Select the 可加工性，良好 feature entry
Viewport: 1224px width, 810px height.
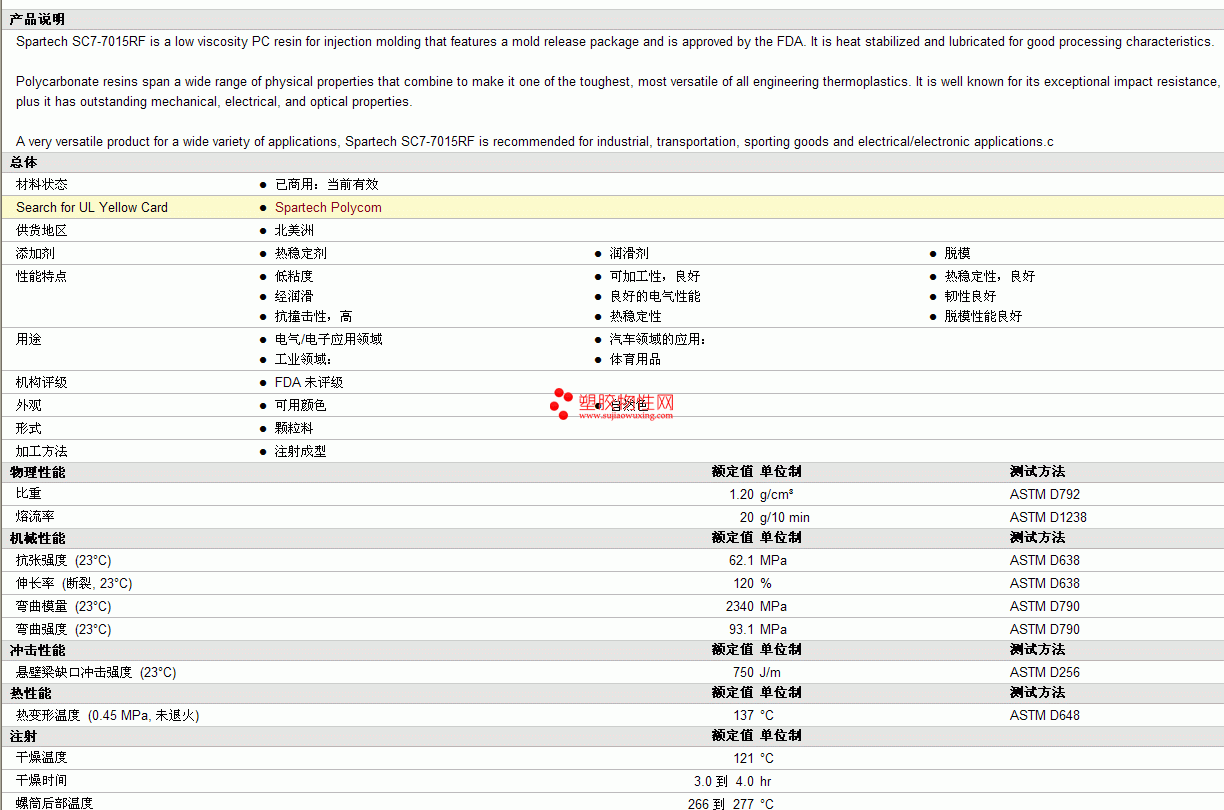pos(655,276)
